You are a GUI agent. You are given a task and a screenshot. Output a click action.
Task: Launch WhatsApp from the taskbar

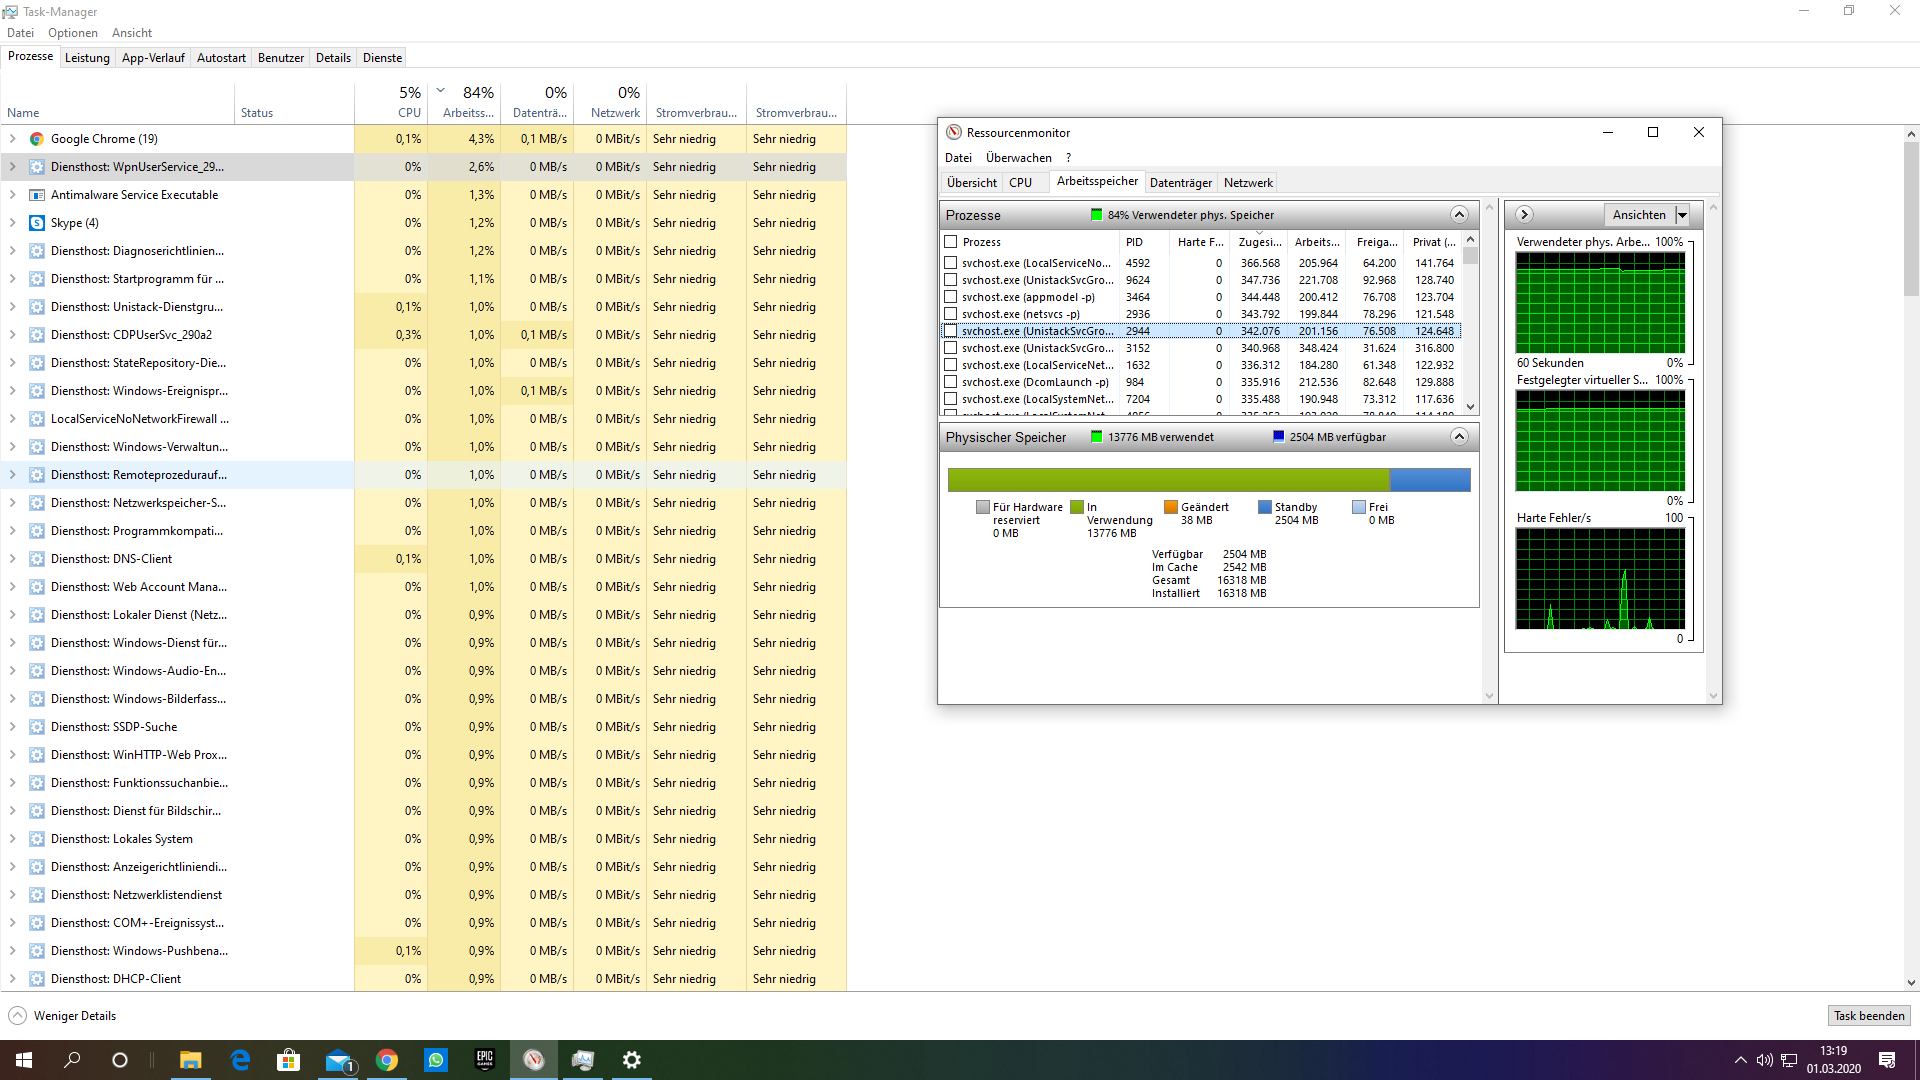[435, 1059]
